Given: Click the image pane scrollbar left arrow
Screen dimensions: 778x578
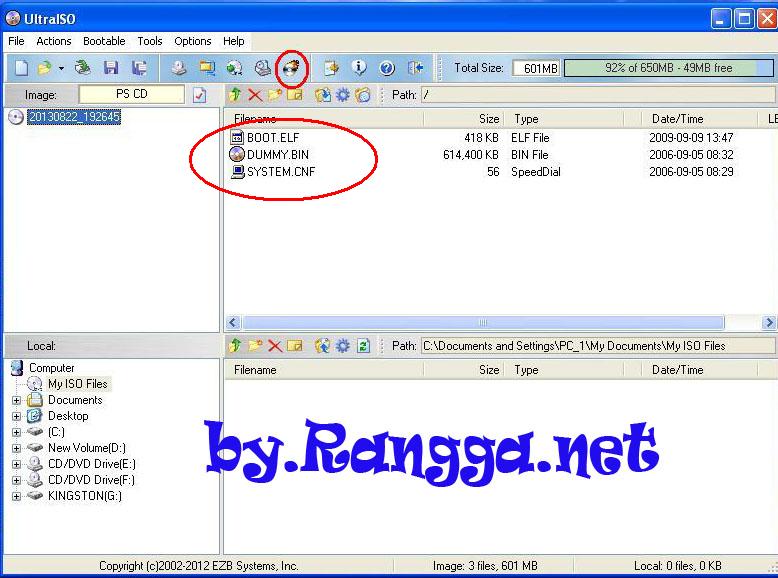Looking at the screenshot, I should [x=233, y=323].
